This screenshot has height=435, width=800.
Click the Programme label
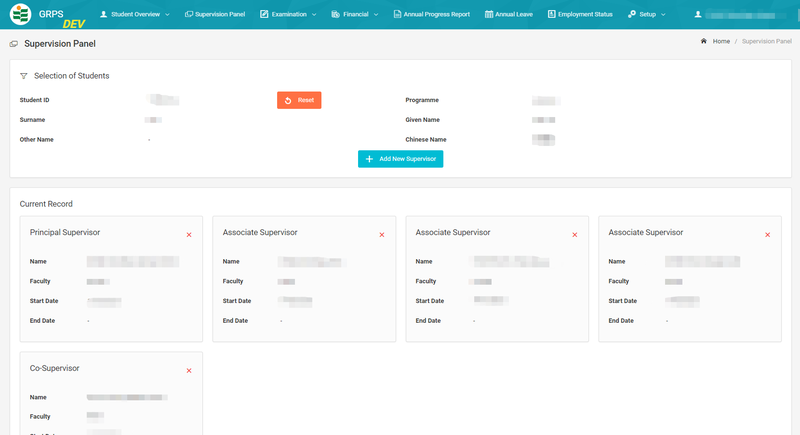pos(422,100)
